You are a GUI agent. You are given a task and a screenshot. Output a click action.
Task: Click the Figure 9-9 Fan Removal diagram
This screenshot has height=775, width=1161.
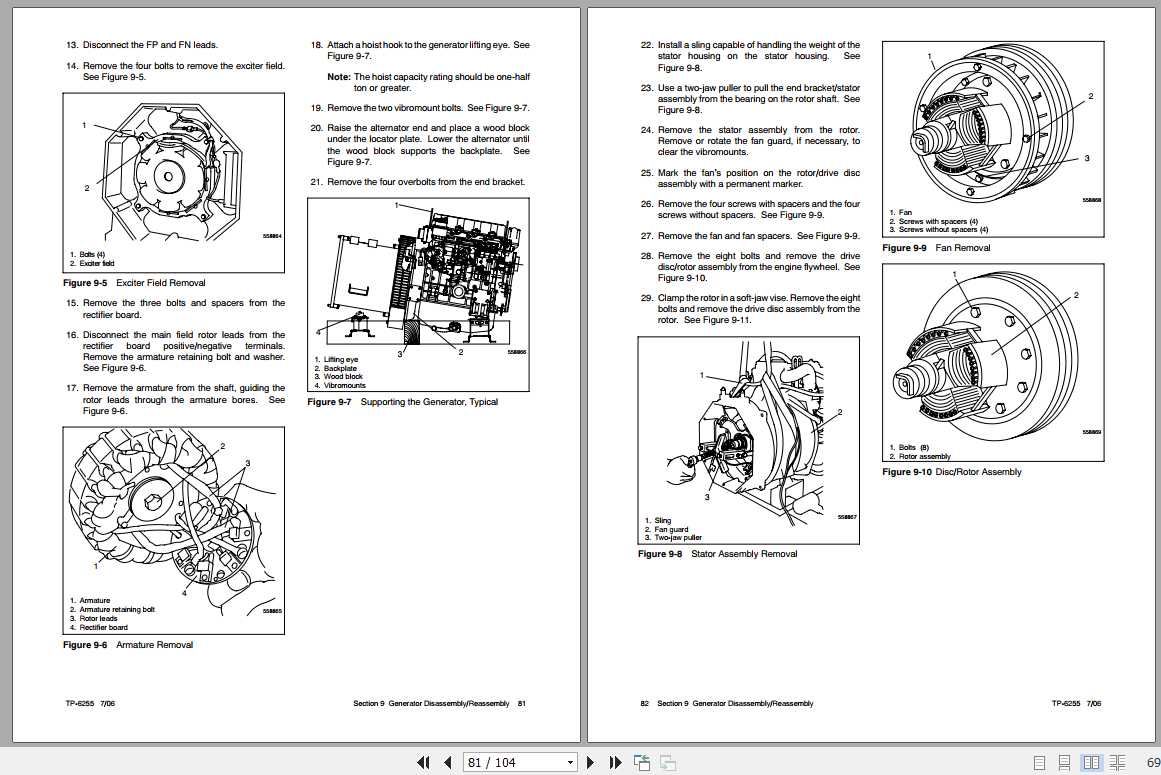click(x=993, y=135)
